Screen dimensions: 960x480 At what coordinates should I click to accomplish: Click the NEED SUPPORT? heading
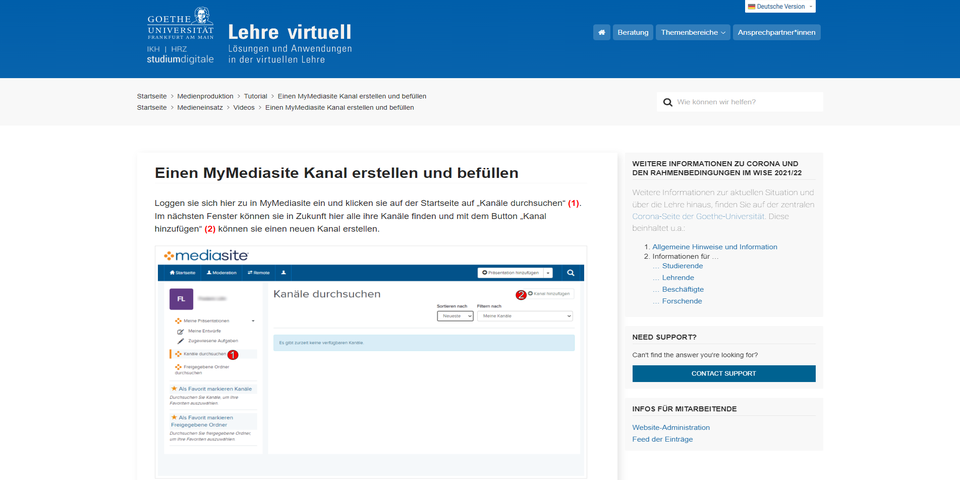(664, 337)
